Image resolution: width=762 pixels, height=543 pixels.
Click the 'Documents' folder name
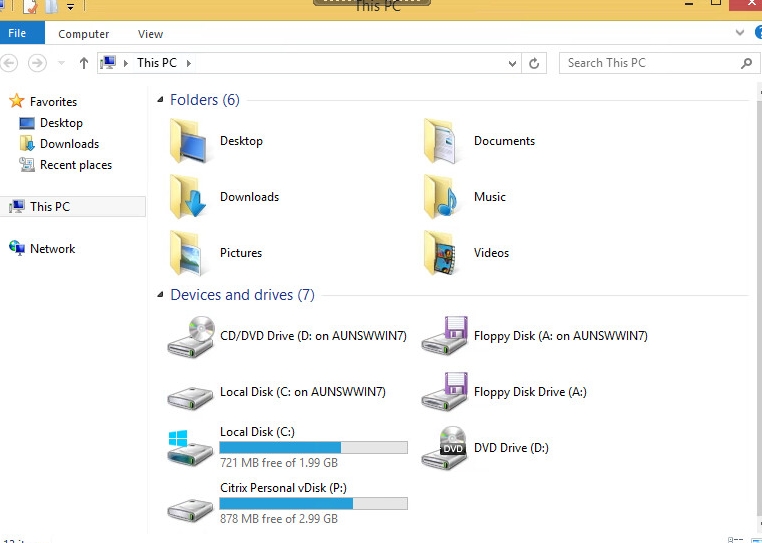point(504,141)
